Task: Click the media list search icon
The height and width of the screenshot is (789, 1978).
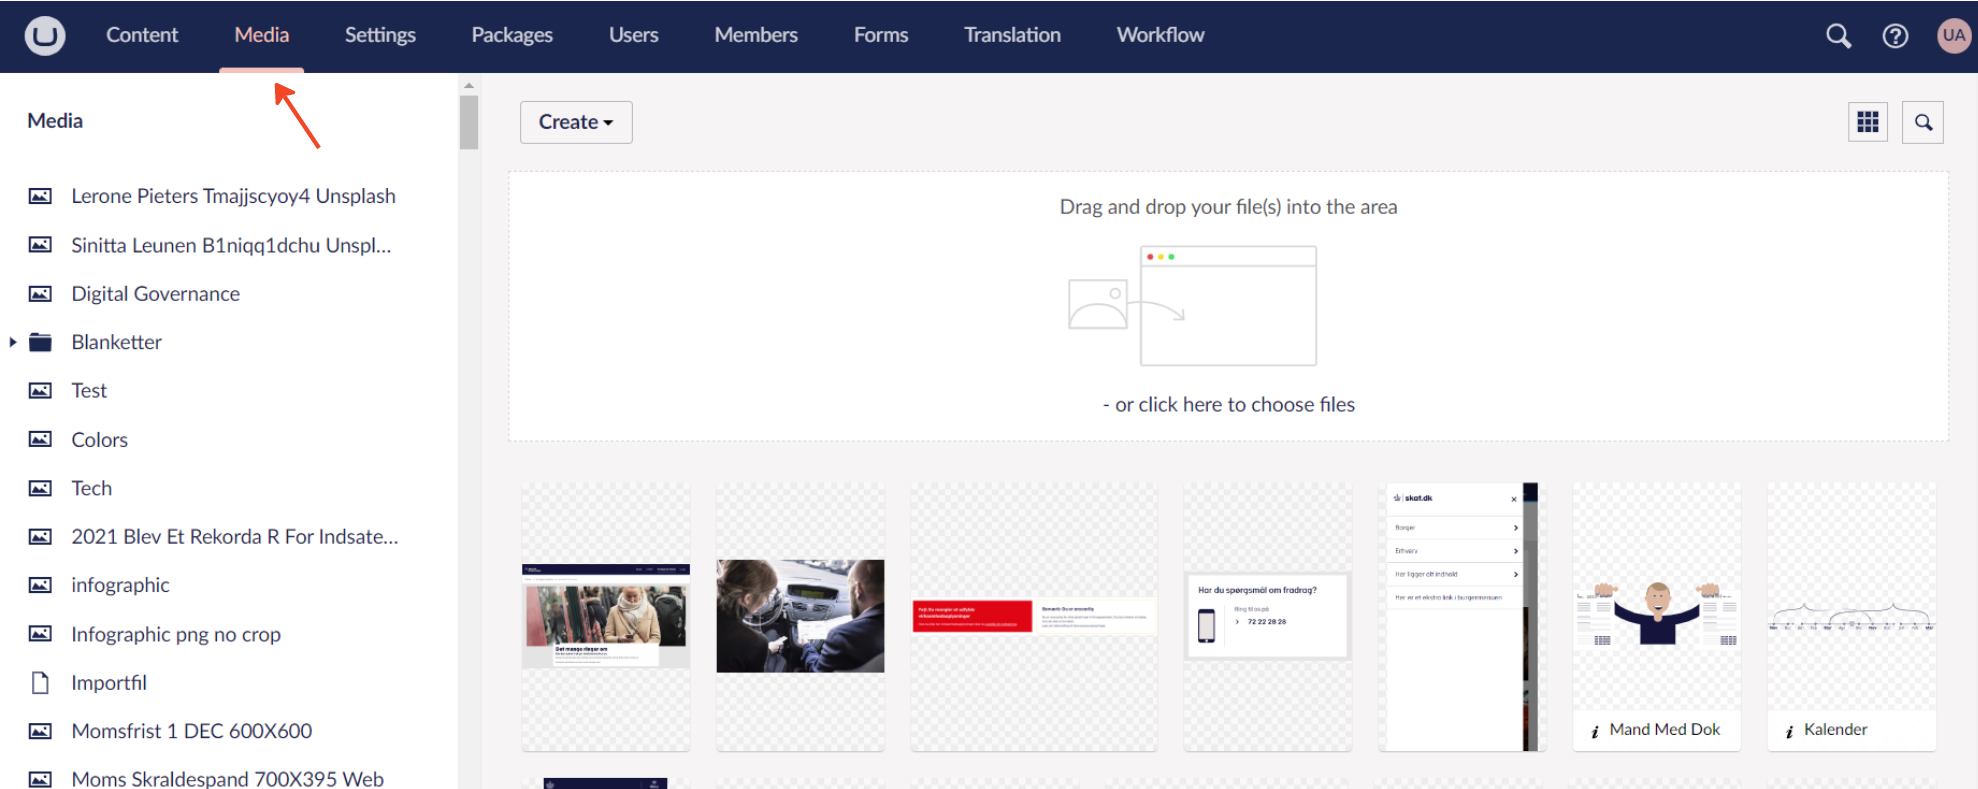Action: [x=1922, y=122]
